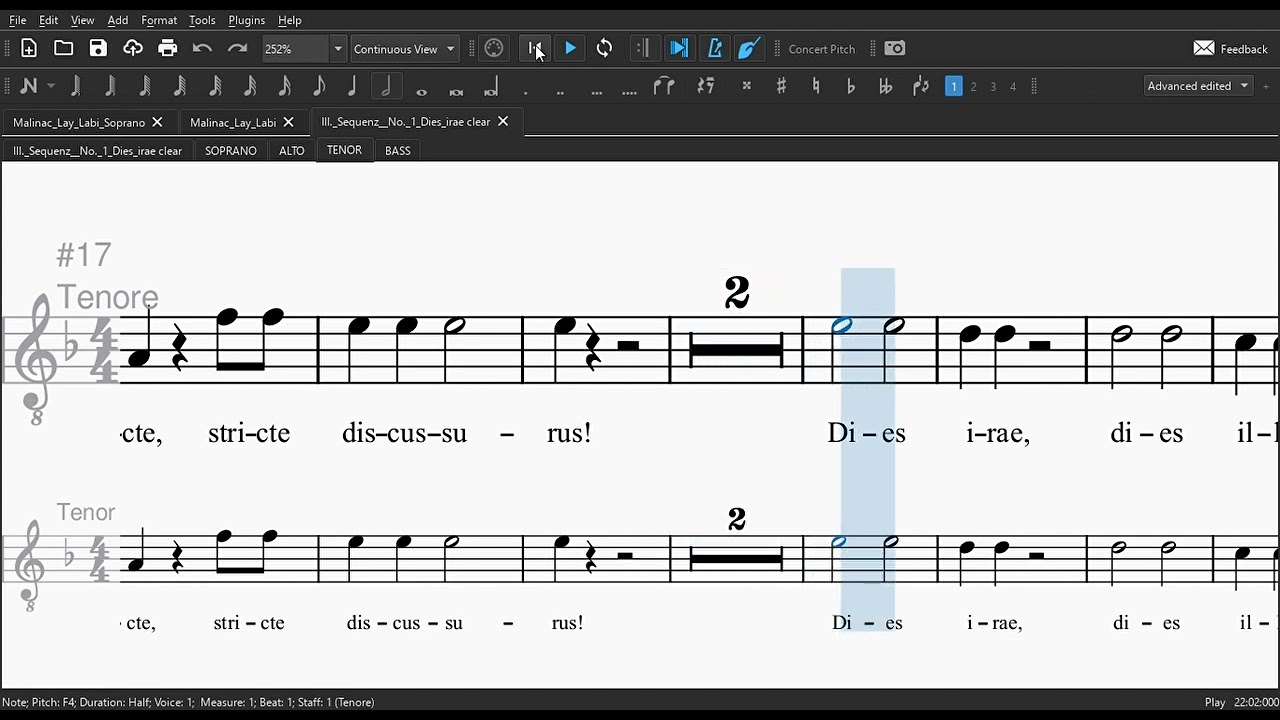Toggle pan score during playback
Viewport: 1280px width, 720px height.
pos(678,48)
